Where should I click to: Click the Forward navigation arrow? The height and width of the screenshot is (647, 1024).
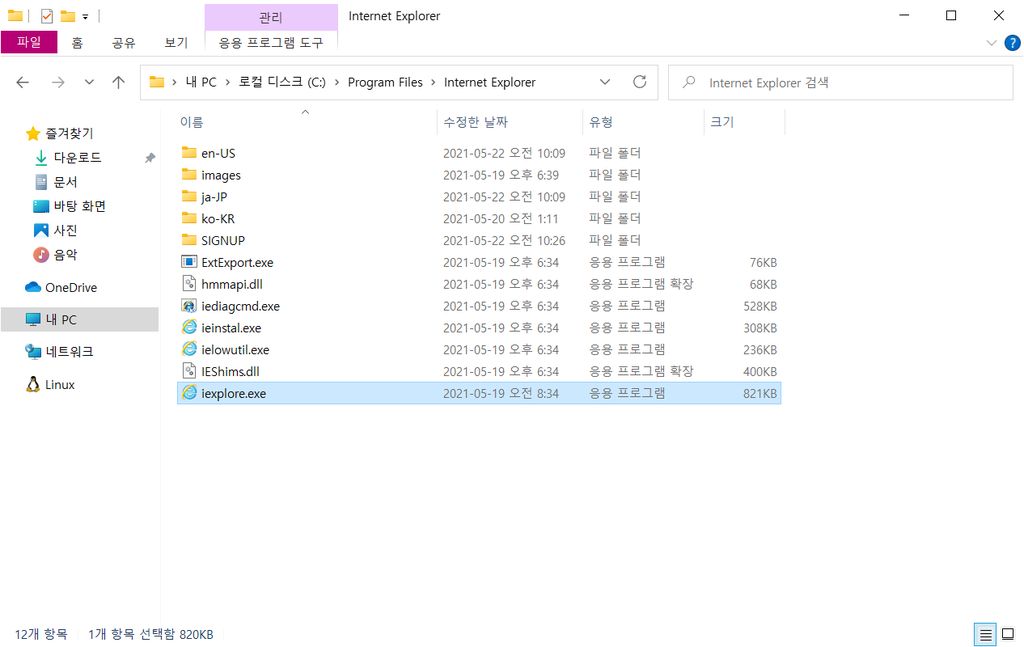point(58,82)
